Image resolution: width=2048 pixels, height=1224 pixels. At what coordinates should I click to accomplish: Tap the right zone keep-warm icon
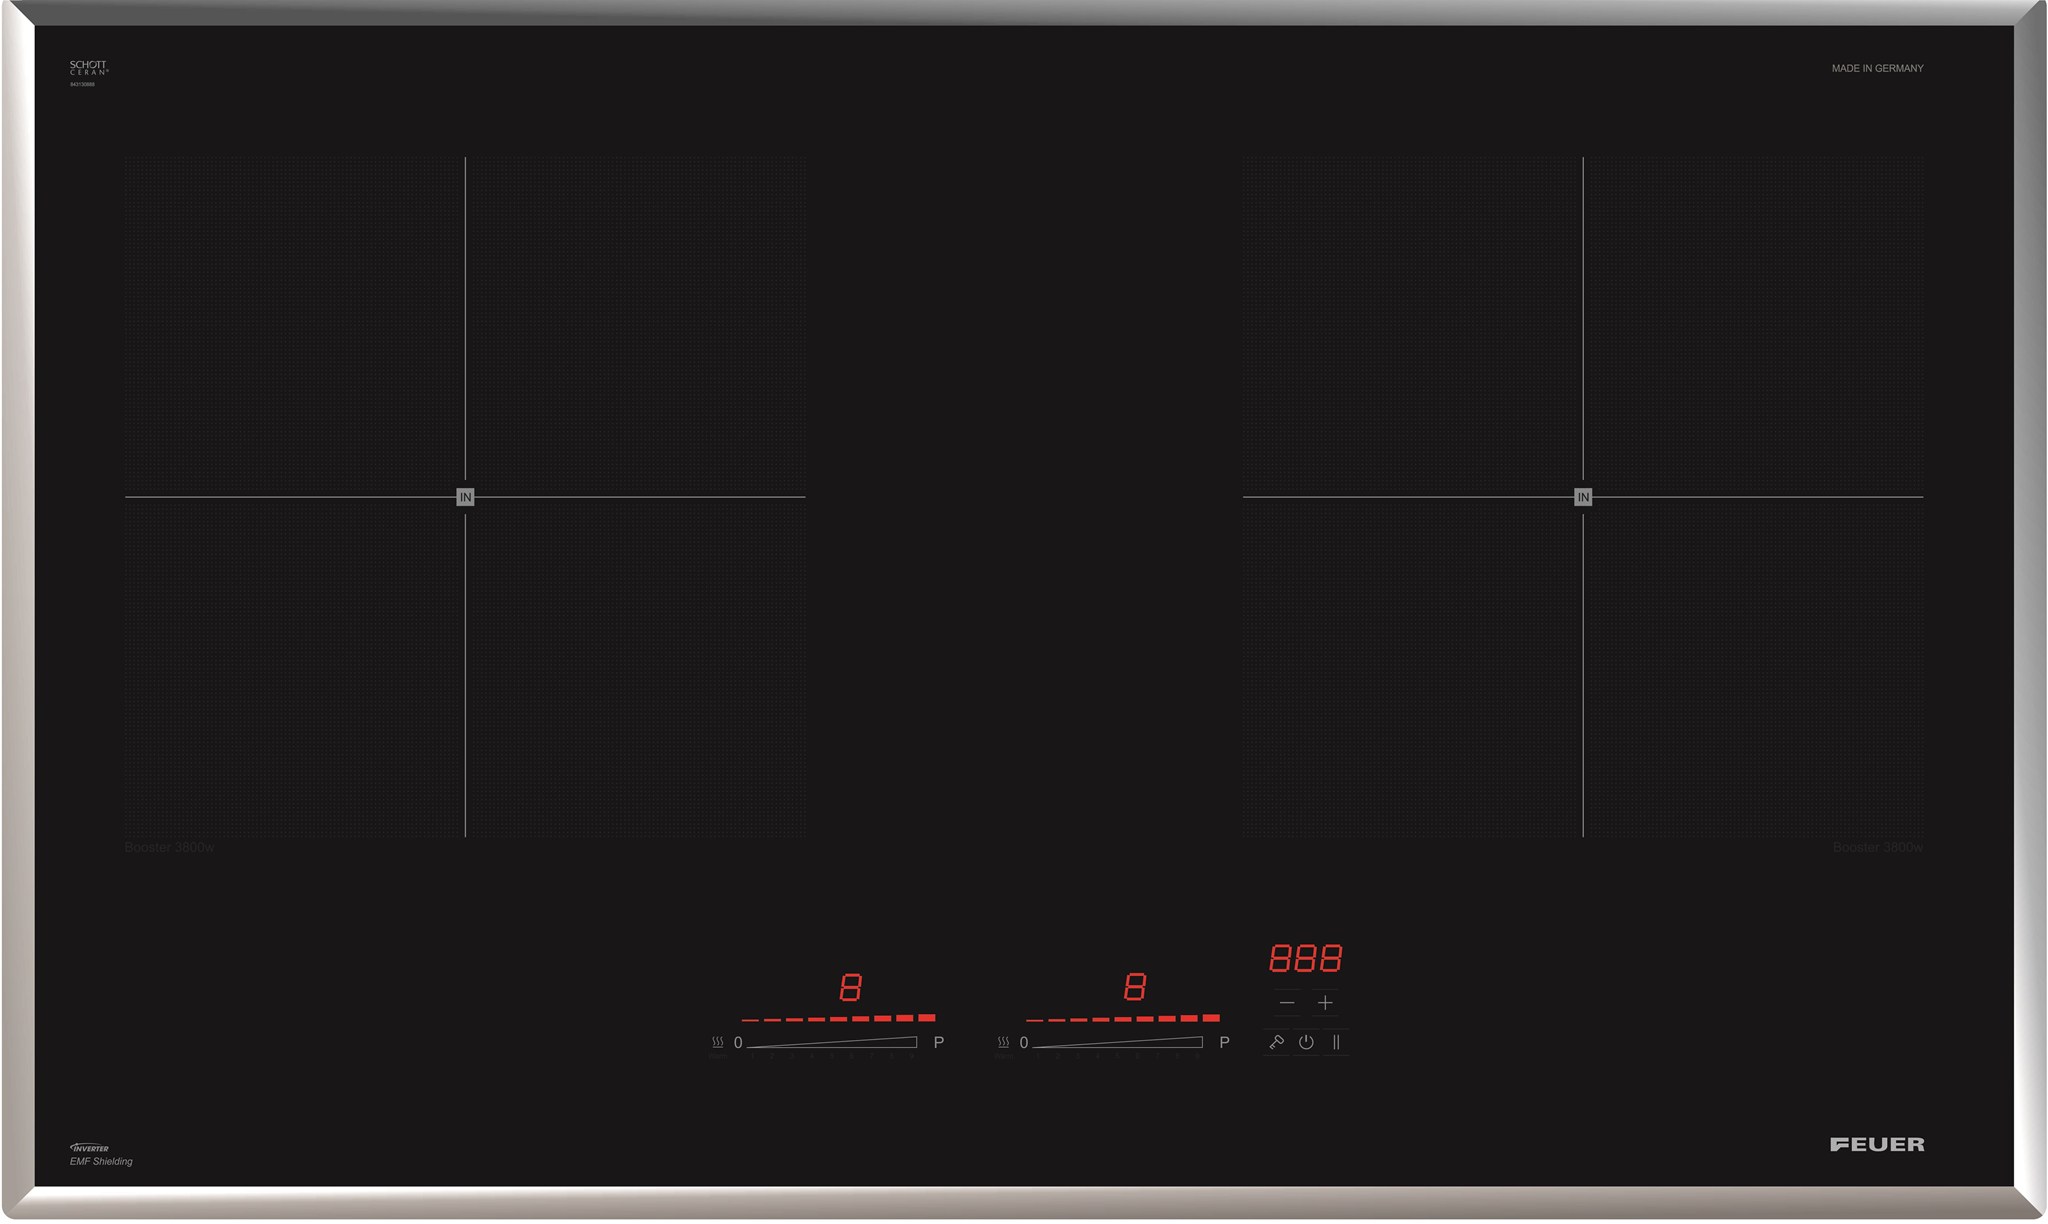click(1003, 1043)
